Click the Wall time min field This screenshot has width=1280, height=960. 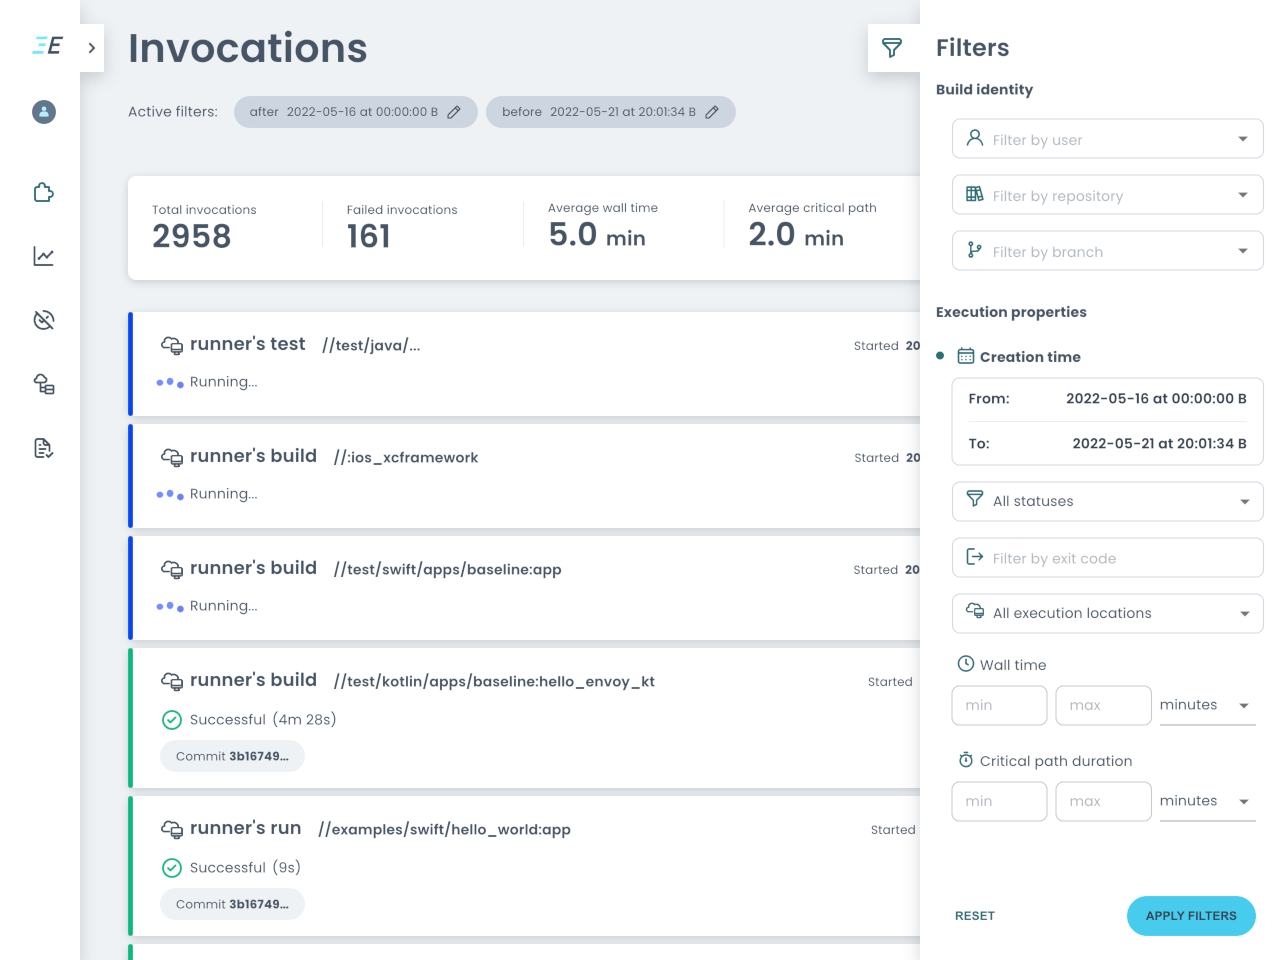click(x=1000, y=705)
